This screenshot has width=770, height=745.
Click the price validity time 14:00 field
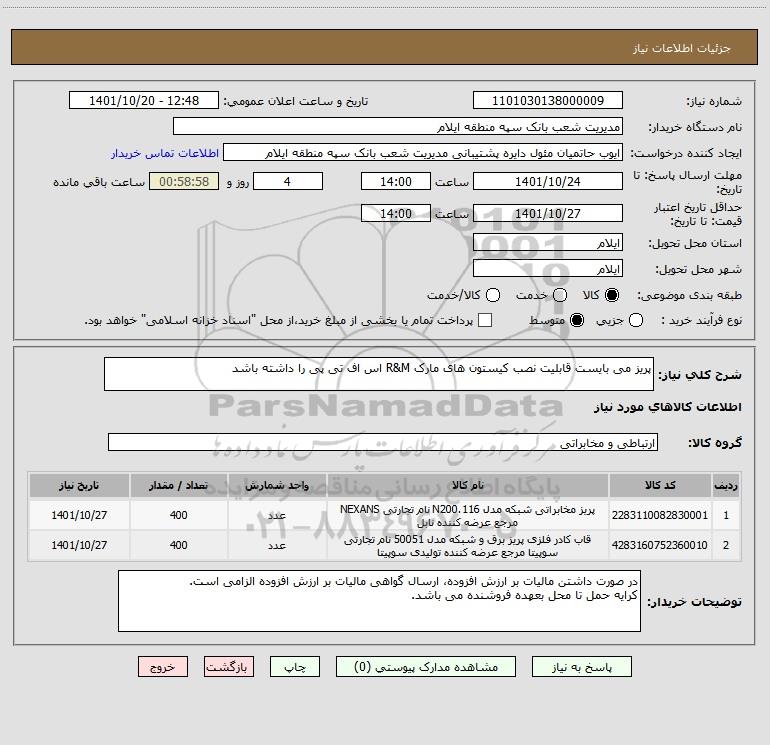(x=396, y=213)
